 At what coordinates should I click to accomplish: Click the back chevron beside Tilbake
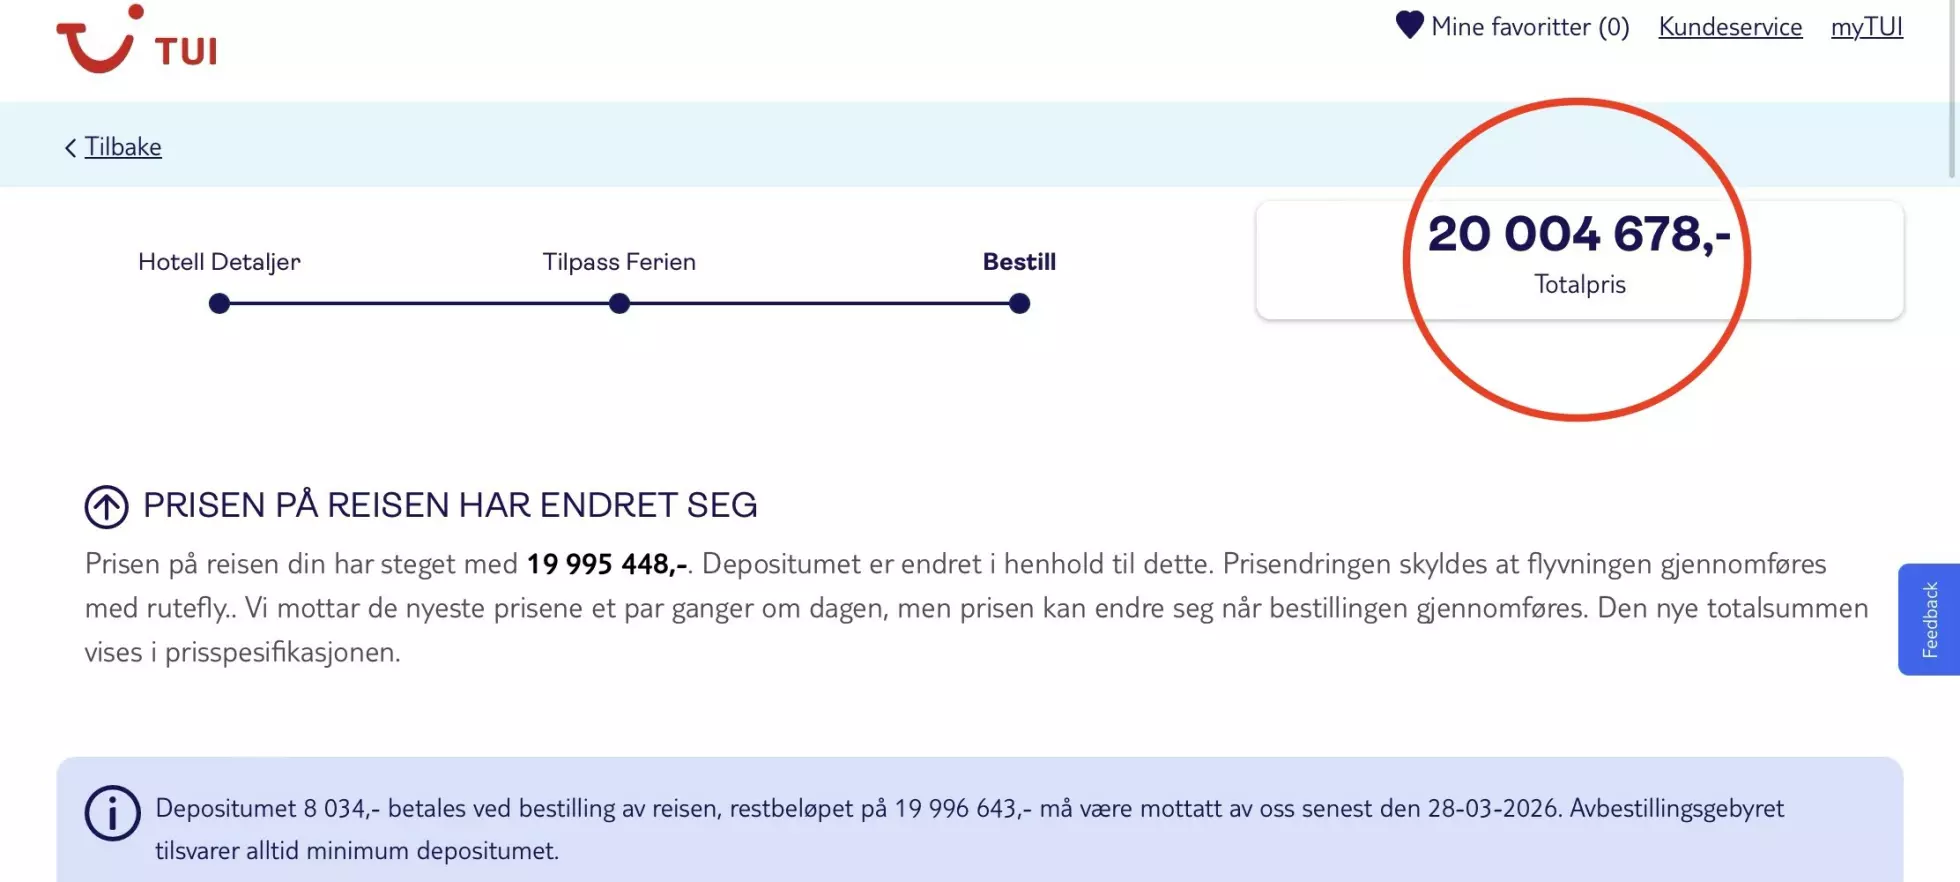click(x=70, y=148)
